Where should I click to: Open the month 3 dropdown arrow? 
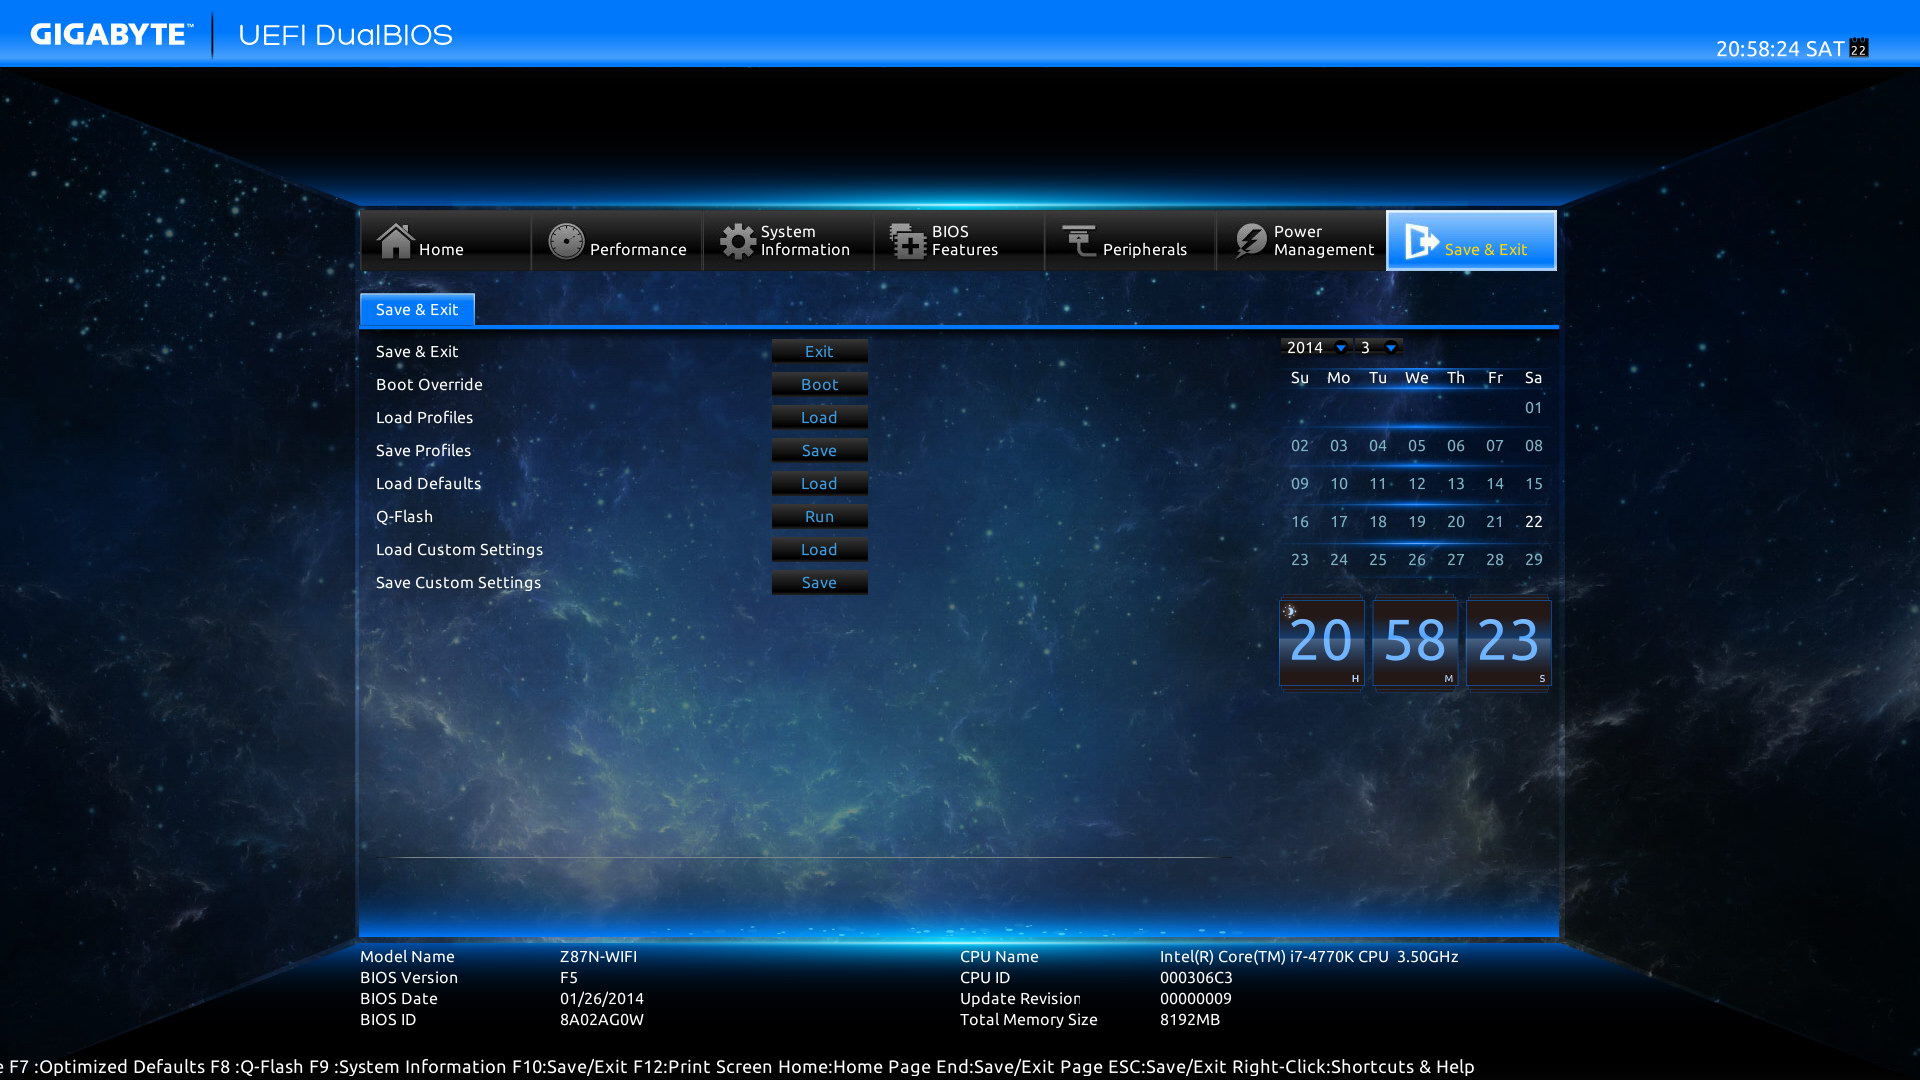pyautogui.click(x=1390, y=348)
